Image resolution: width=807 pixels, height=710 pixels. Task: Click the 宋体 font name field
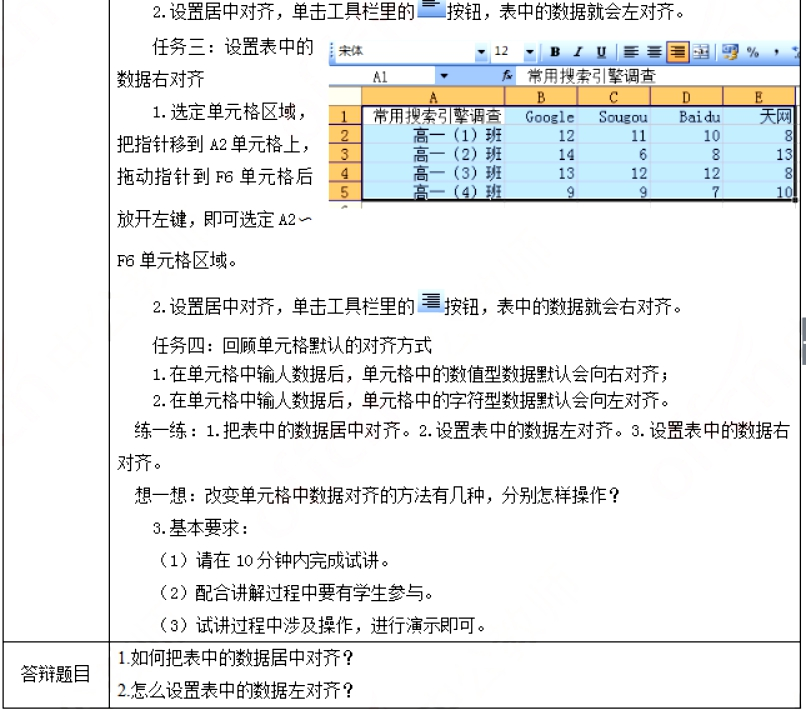pyautogui.click(x=406, y=51)
